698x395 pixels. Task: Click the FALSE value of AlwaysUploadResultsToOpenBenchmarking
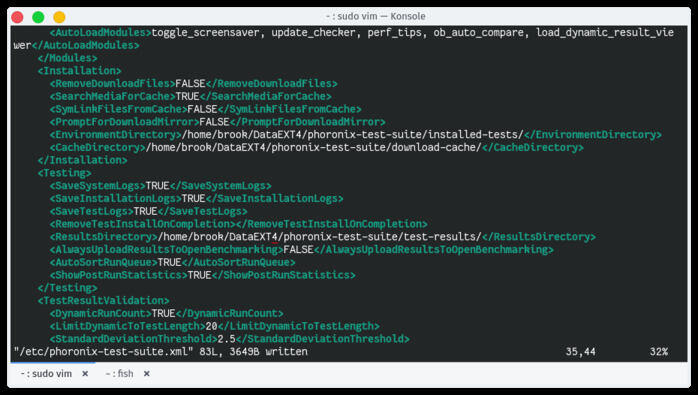[298, 249]
